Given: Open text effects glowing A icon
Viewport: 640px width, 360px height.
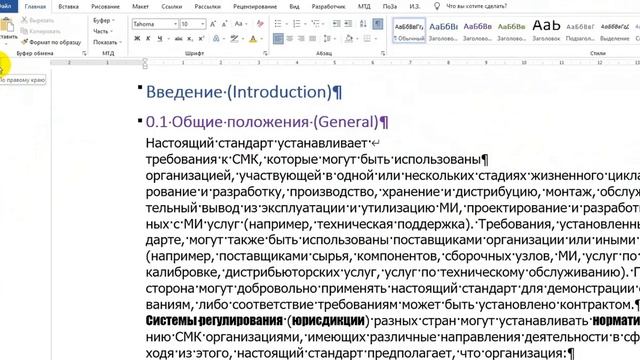Looking at the screenshot, I should click(216, 39).
